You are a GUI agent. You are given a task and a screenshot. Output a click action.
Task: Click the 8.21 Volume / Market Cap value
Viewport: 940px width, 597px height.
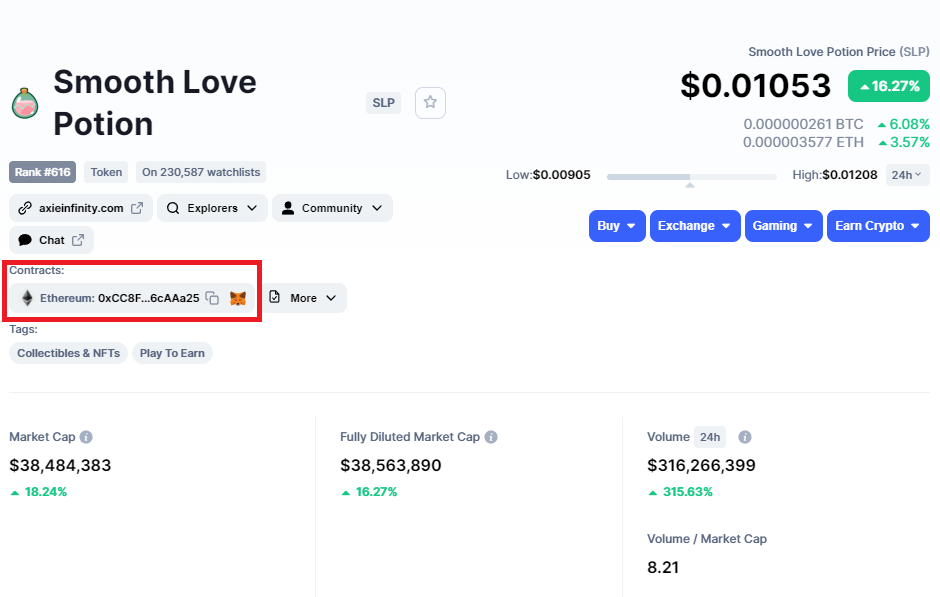(663, 567)
